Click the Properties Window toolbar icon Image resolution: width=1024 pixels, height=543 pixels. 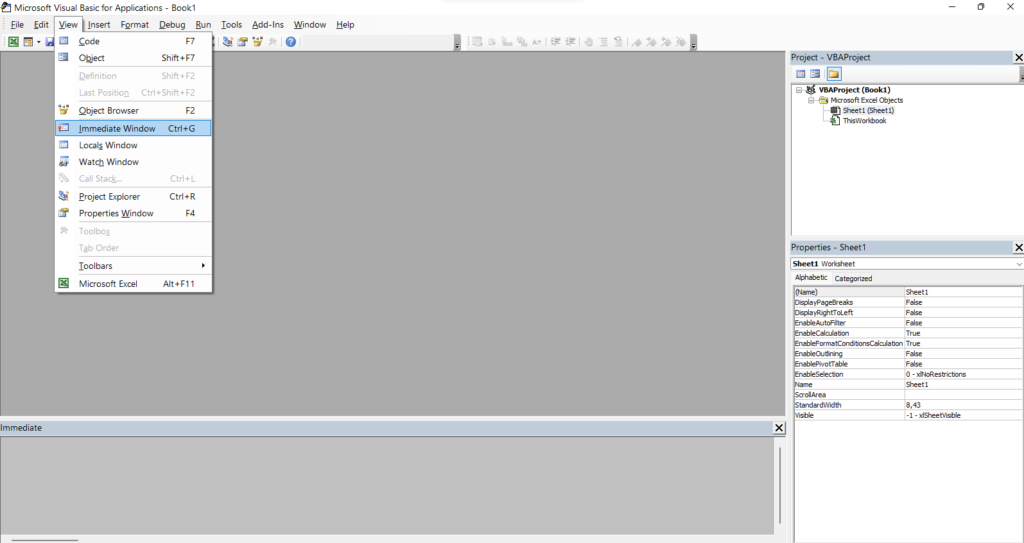242,42
